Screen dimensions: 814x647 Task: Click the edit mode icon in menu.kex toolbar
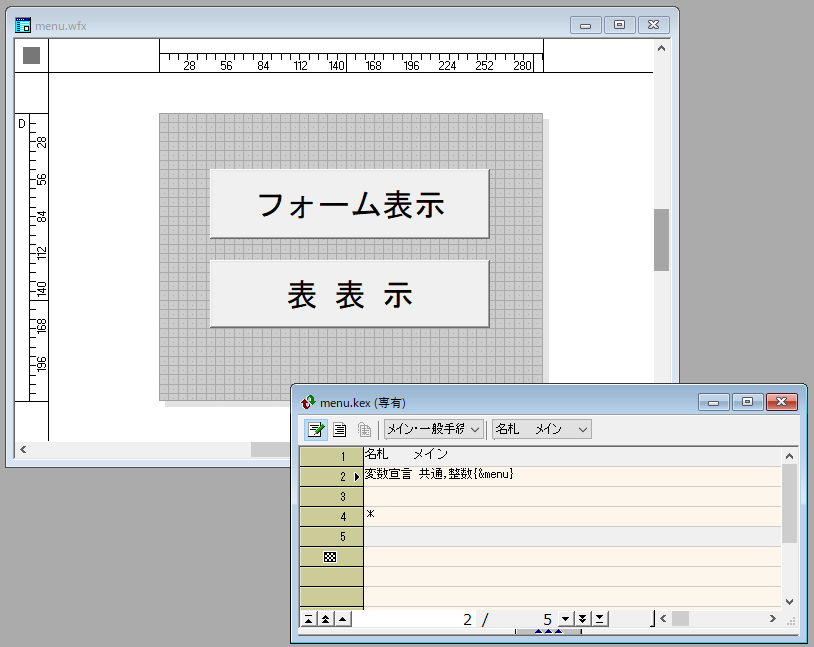(315, 429)
